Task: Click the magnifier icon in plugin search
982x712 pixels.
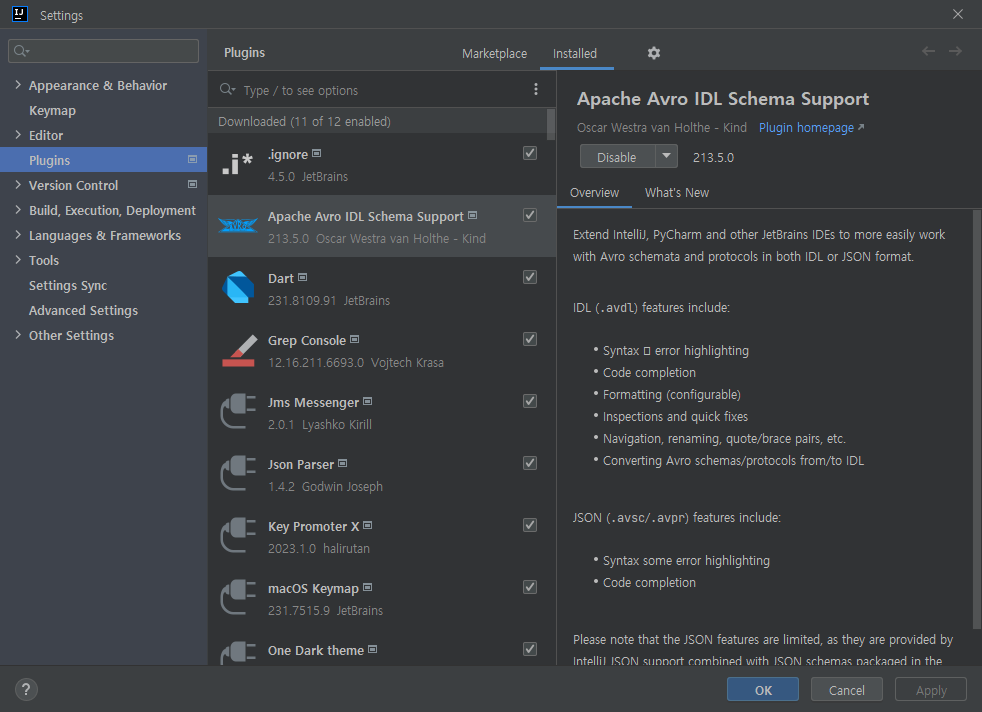Action: pos(227,90)
